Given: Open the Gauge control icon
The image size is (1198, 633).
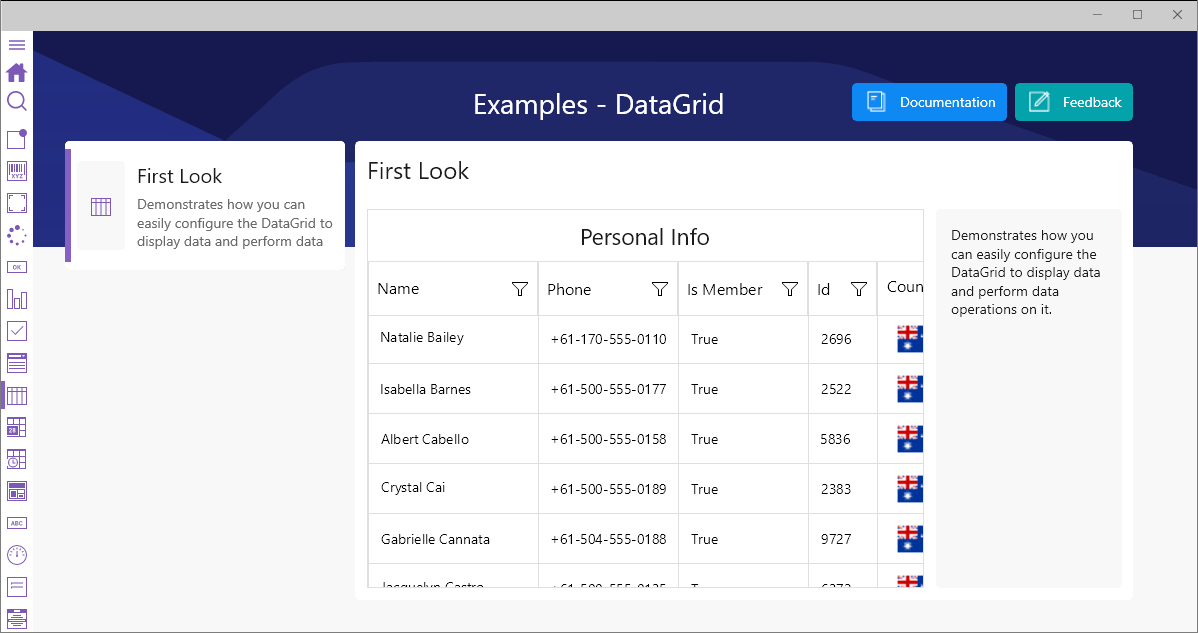Looking at the screenshot, I should (17, 554).
